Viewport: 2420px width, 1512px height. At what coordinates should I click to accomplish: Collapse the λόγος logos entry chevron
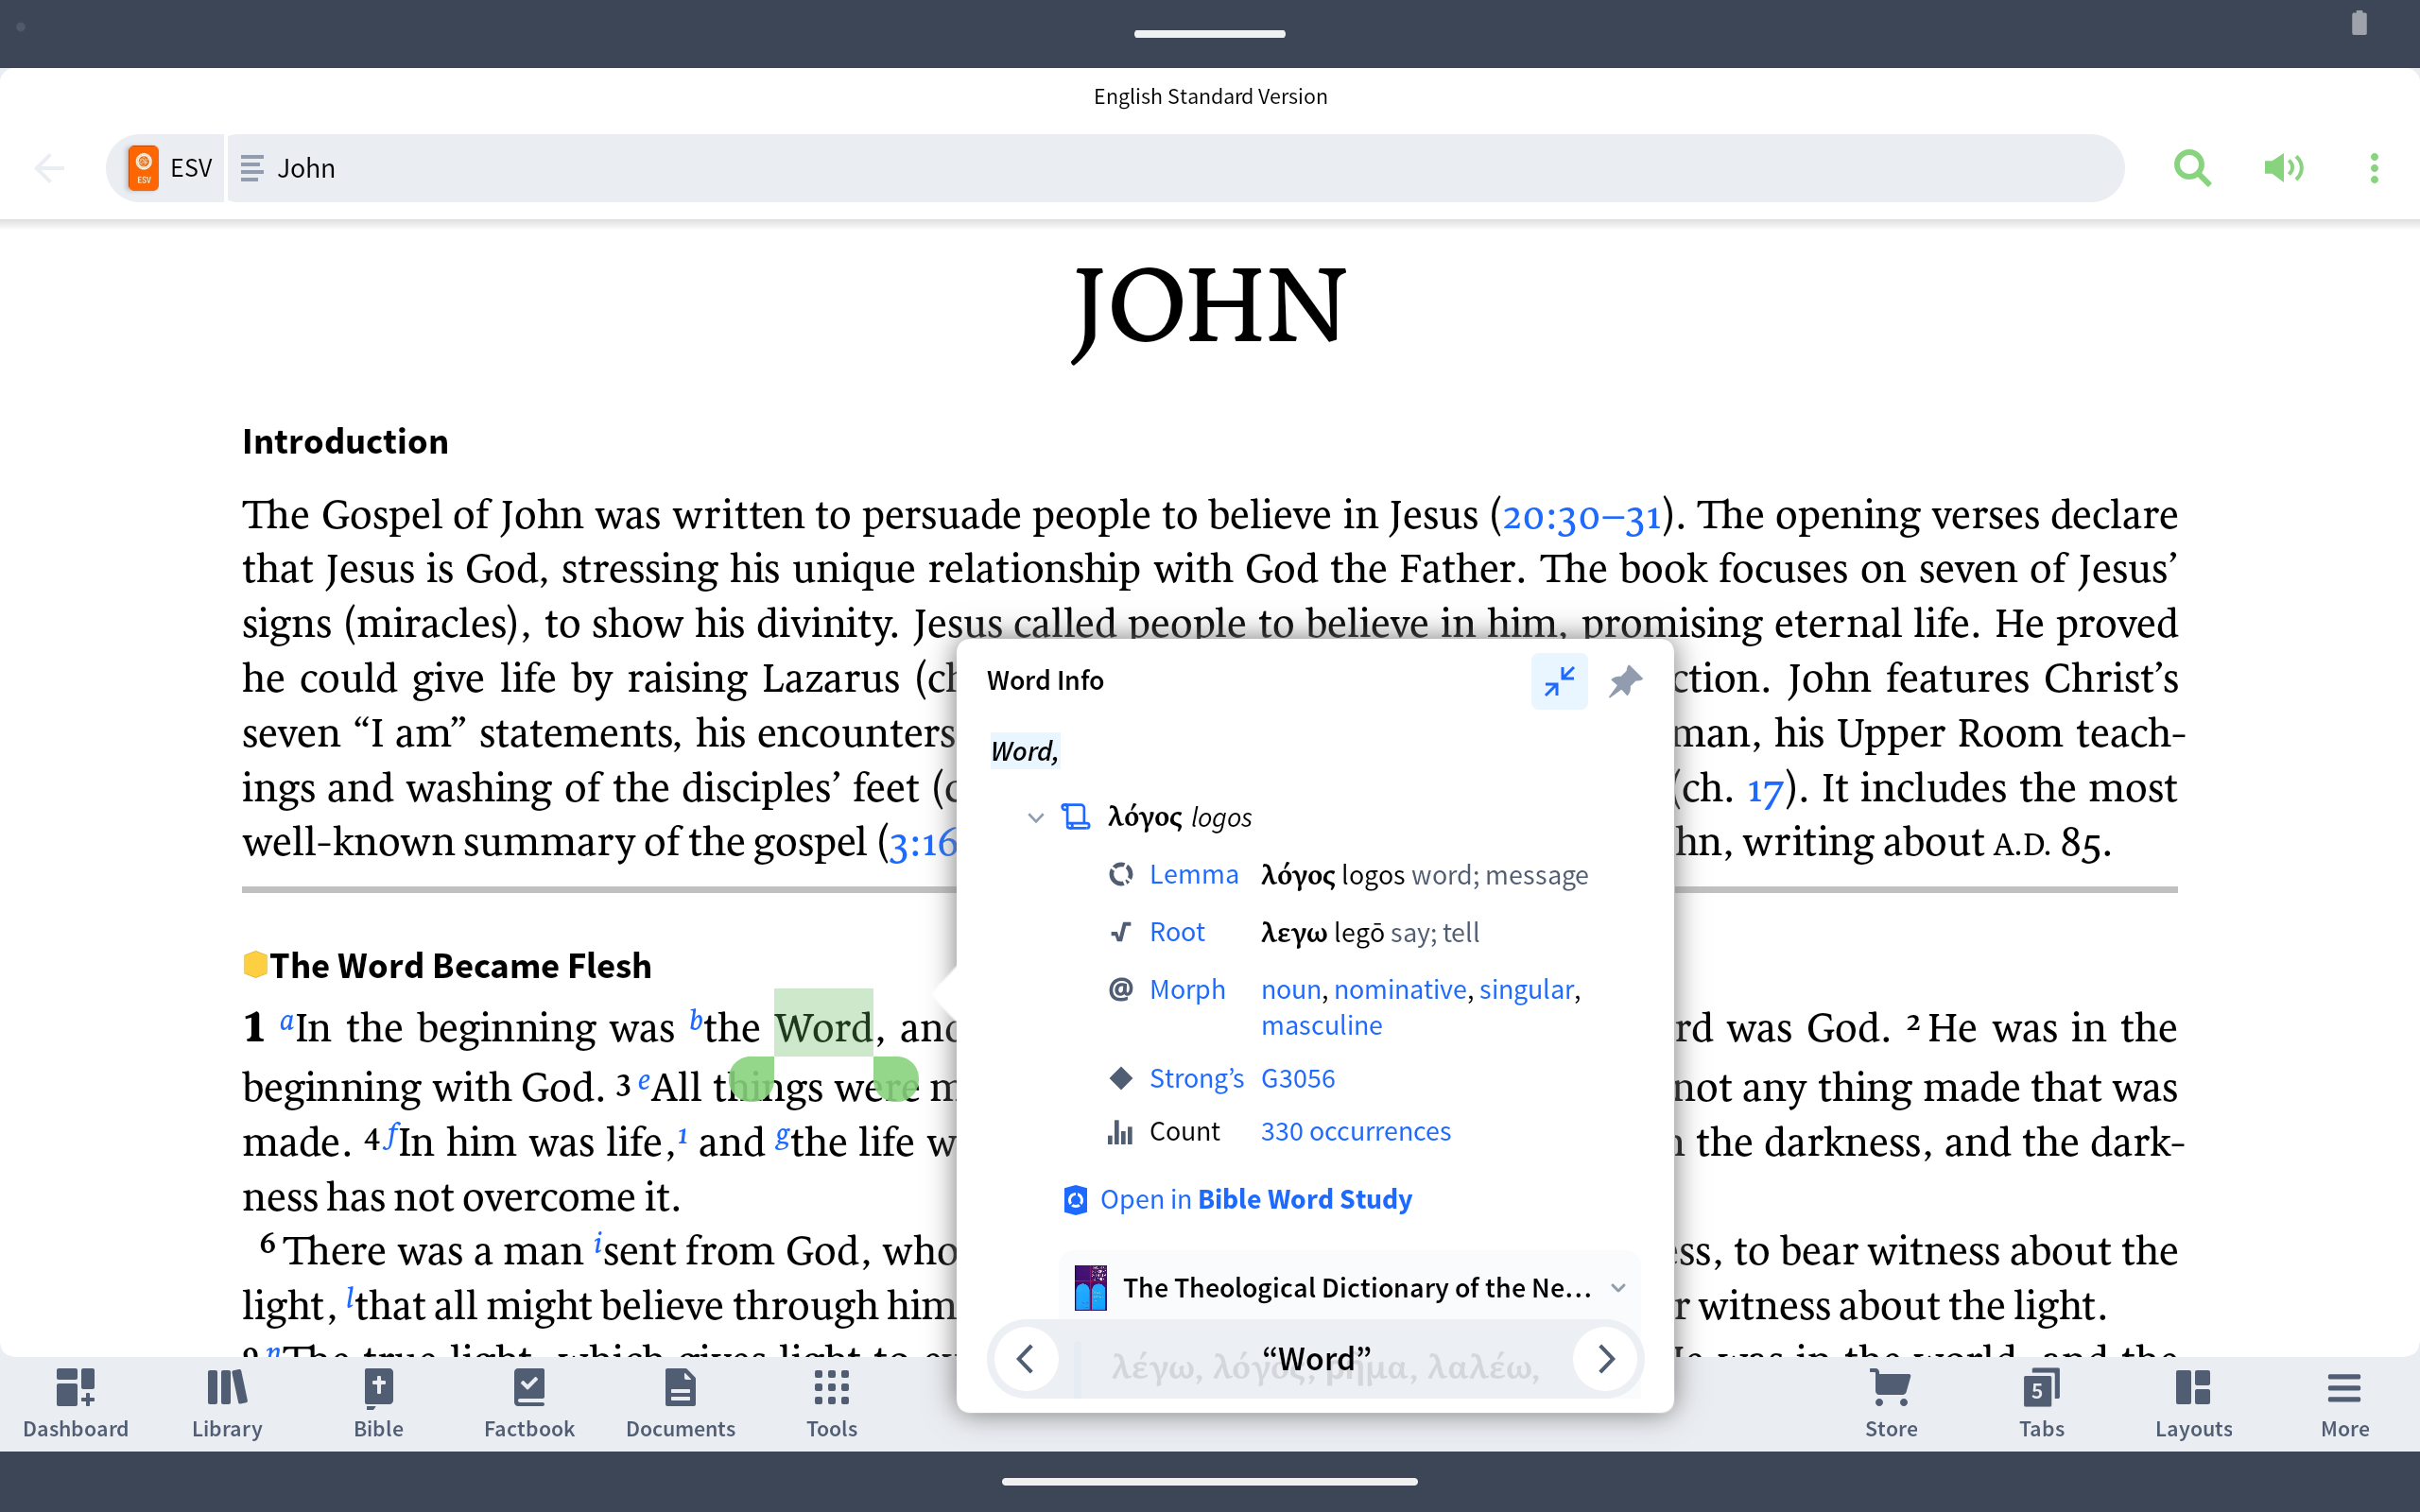point(1036,818)
